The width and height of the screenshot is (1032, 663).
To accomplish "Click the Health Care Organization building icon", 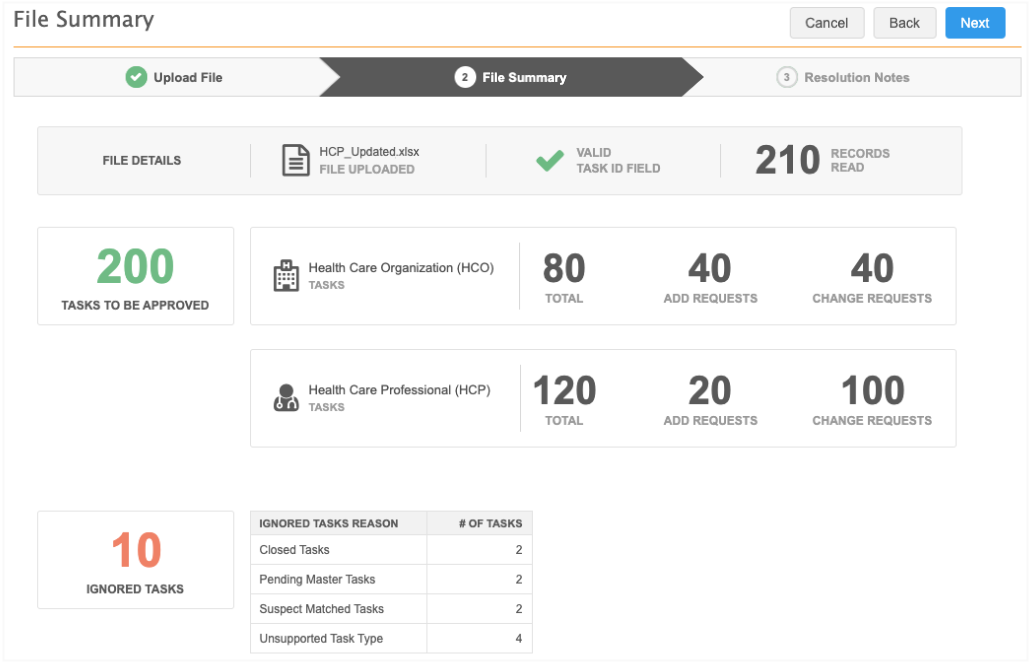I will [x=286, y=276].
